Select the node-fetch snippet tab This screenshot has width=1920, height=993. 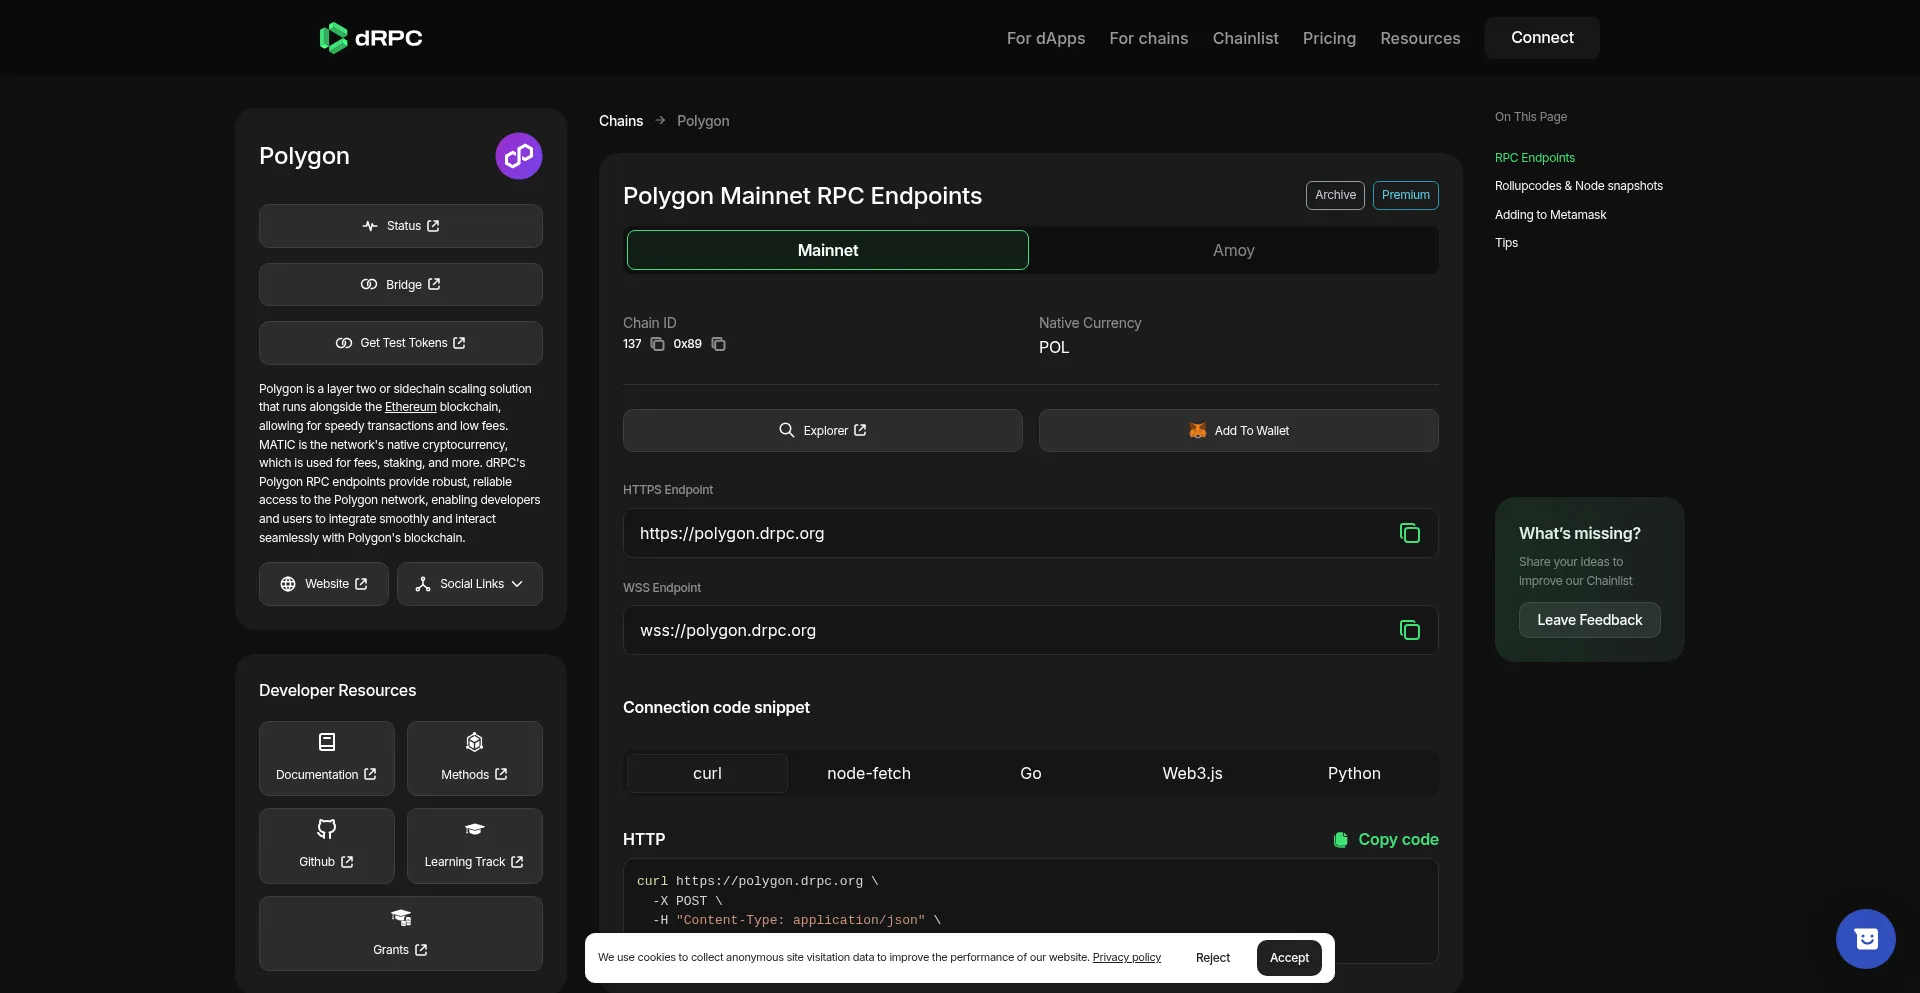[869, 773]
